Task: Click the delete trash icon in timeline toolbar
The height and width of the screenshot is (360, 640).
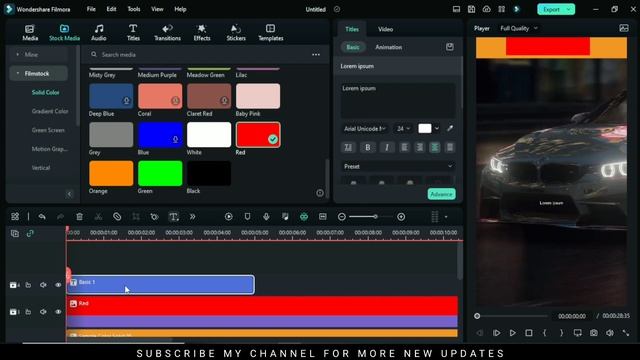Action: [79, 217]
